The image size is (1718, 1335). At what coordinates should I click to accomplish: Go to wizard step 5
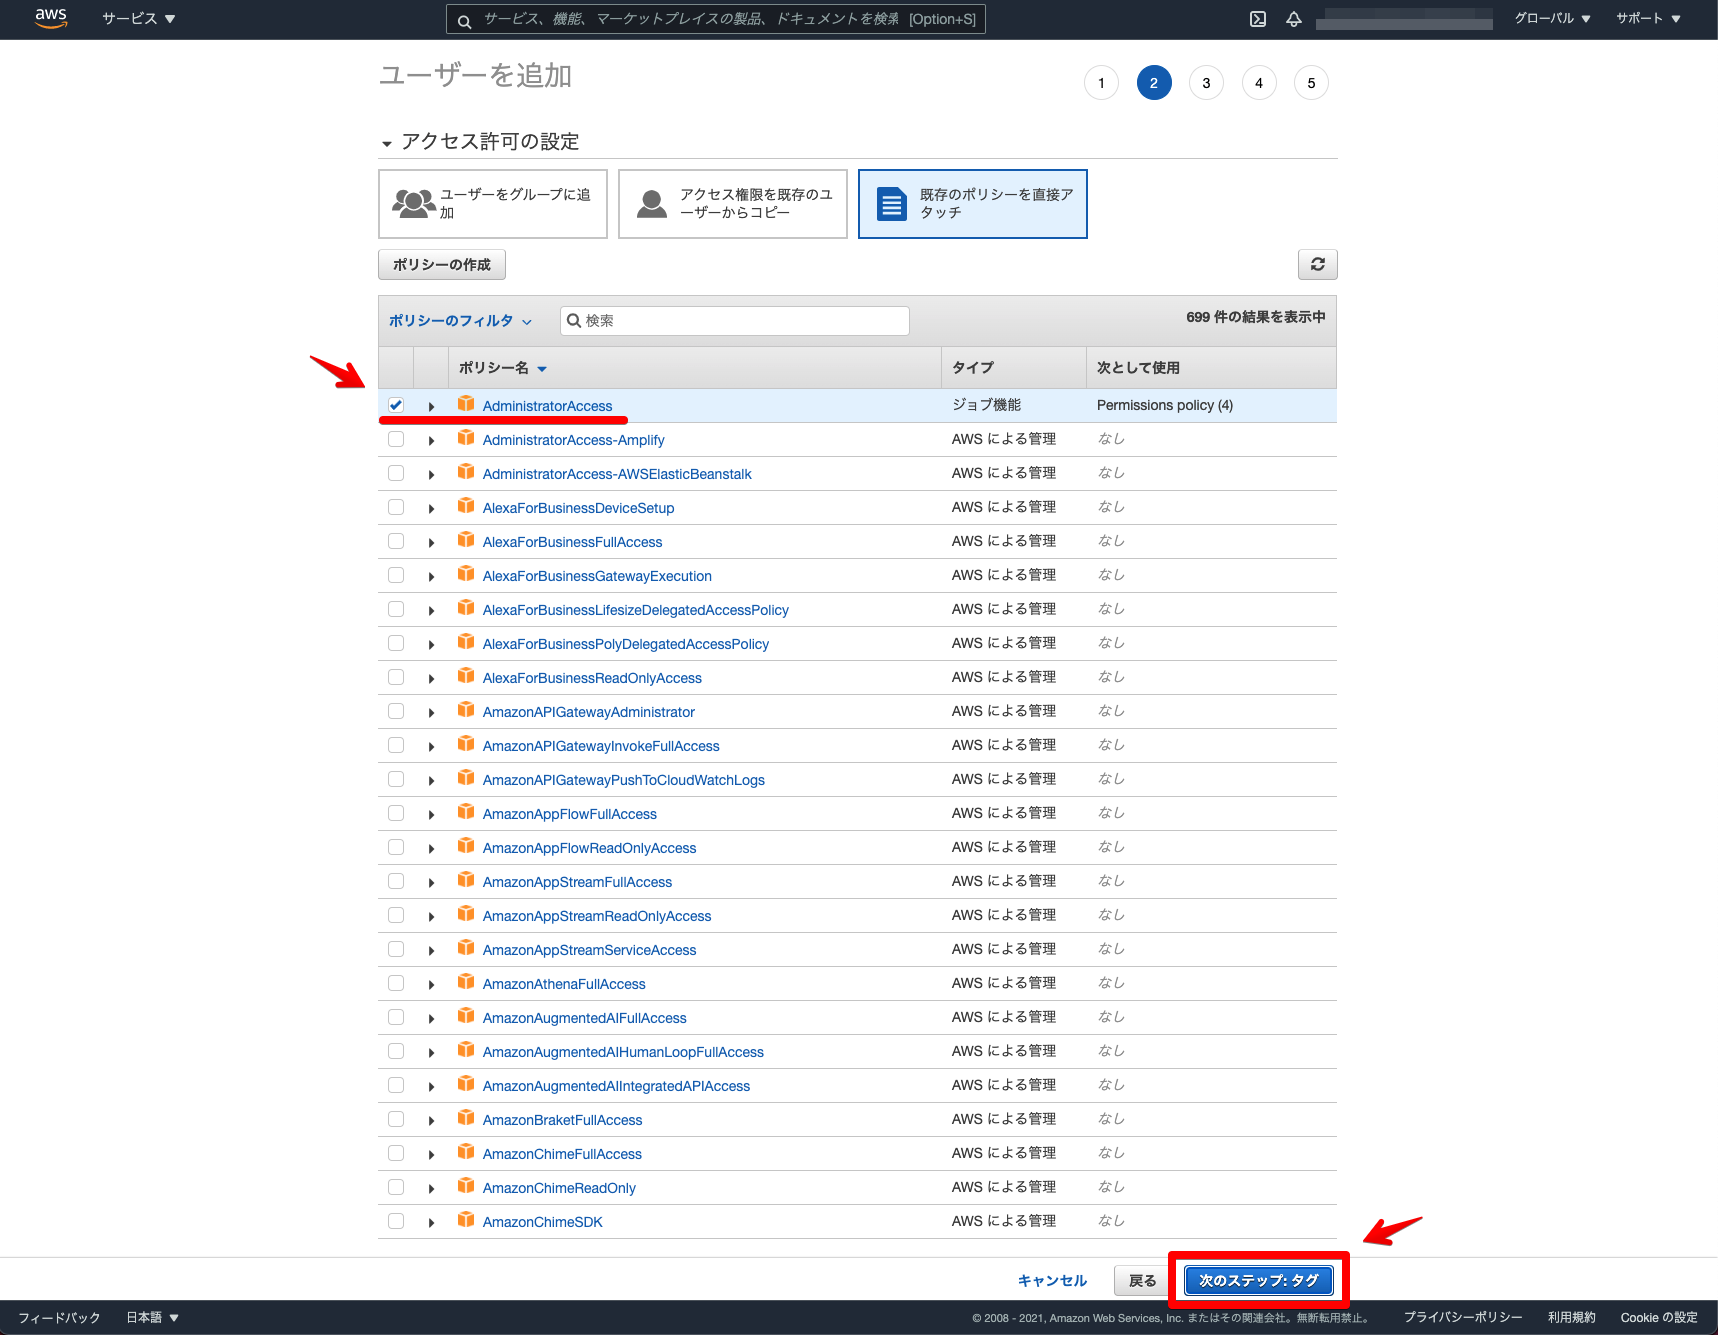click(x=1311, y=83)
